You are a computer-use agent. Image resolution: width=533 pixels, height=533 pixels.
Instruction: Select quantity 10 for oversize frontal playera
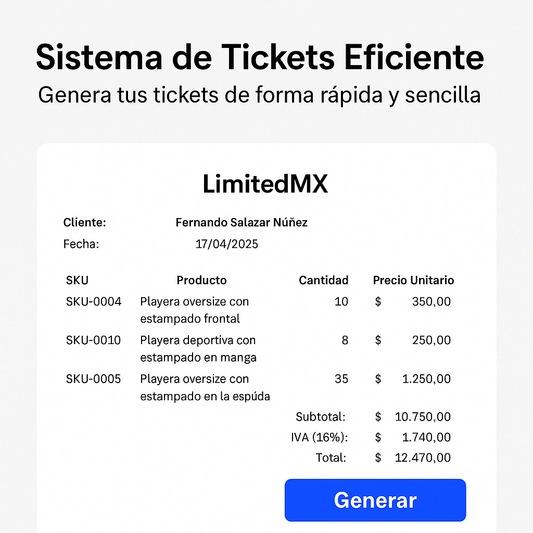[x=341, y=302]
